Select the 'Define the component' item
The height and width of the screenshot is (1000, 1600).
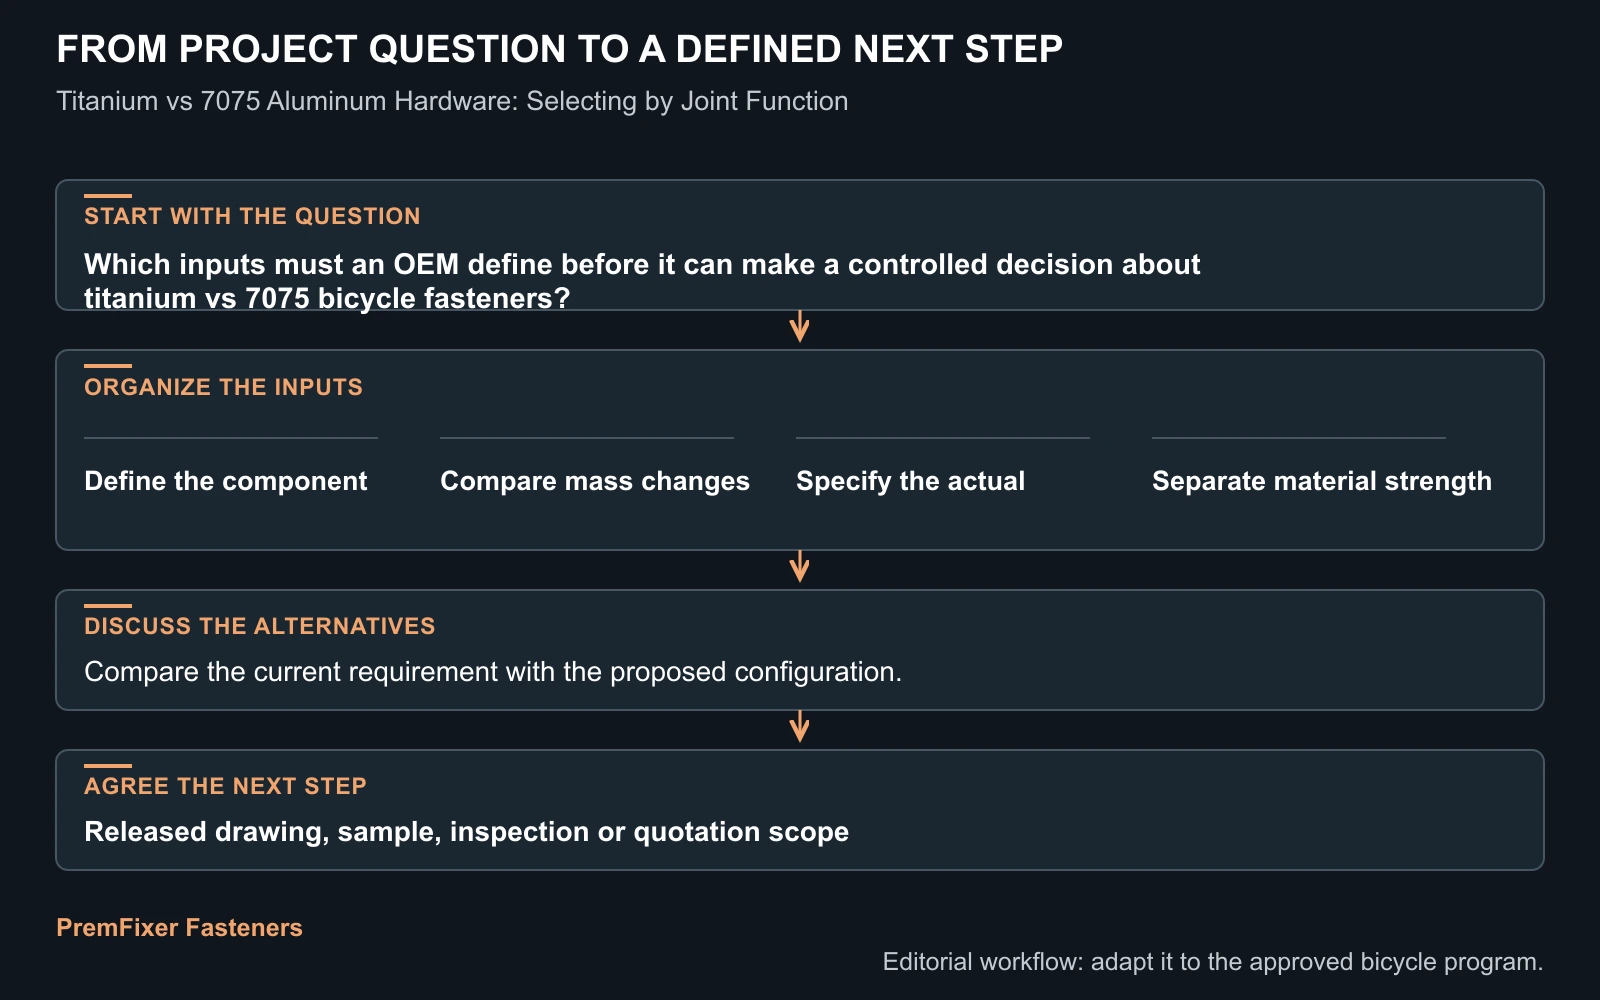(x=226, y=481)
